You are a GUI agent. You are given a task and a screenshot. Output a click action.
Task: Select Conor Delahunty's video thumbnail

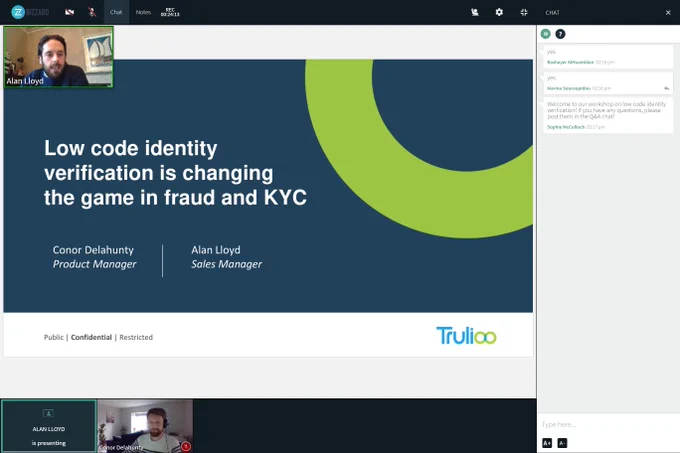(x=145, y=426)
